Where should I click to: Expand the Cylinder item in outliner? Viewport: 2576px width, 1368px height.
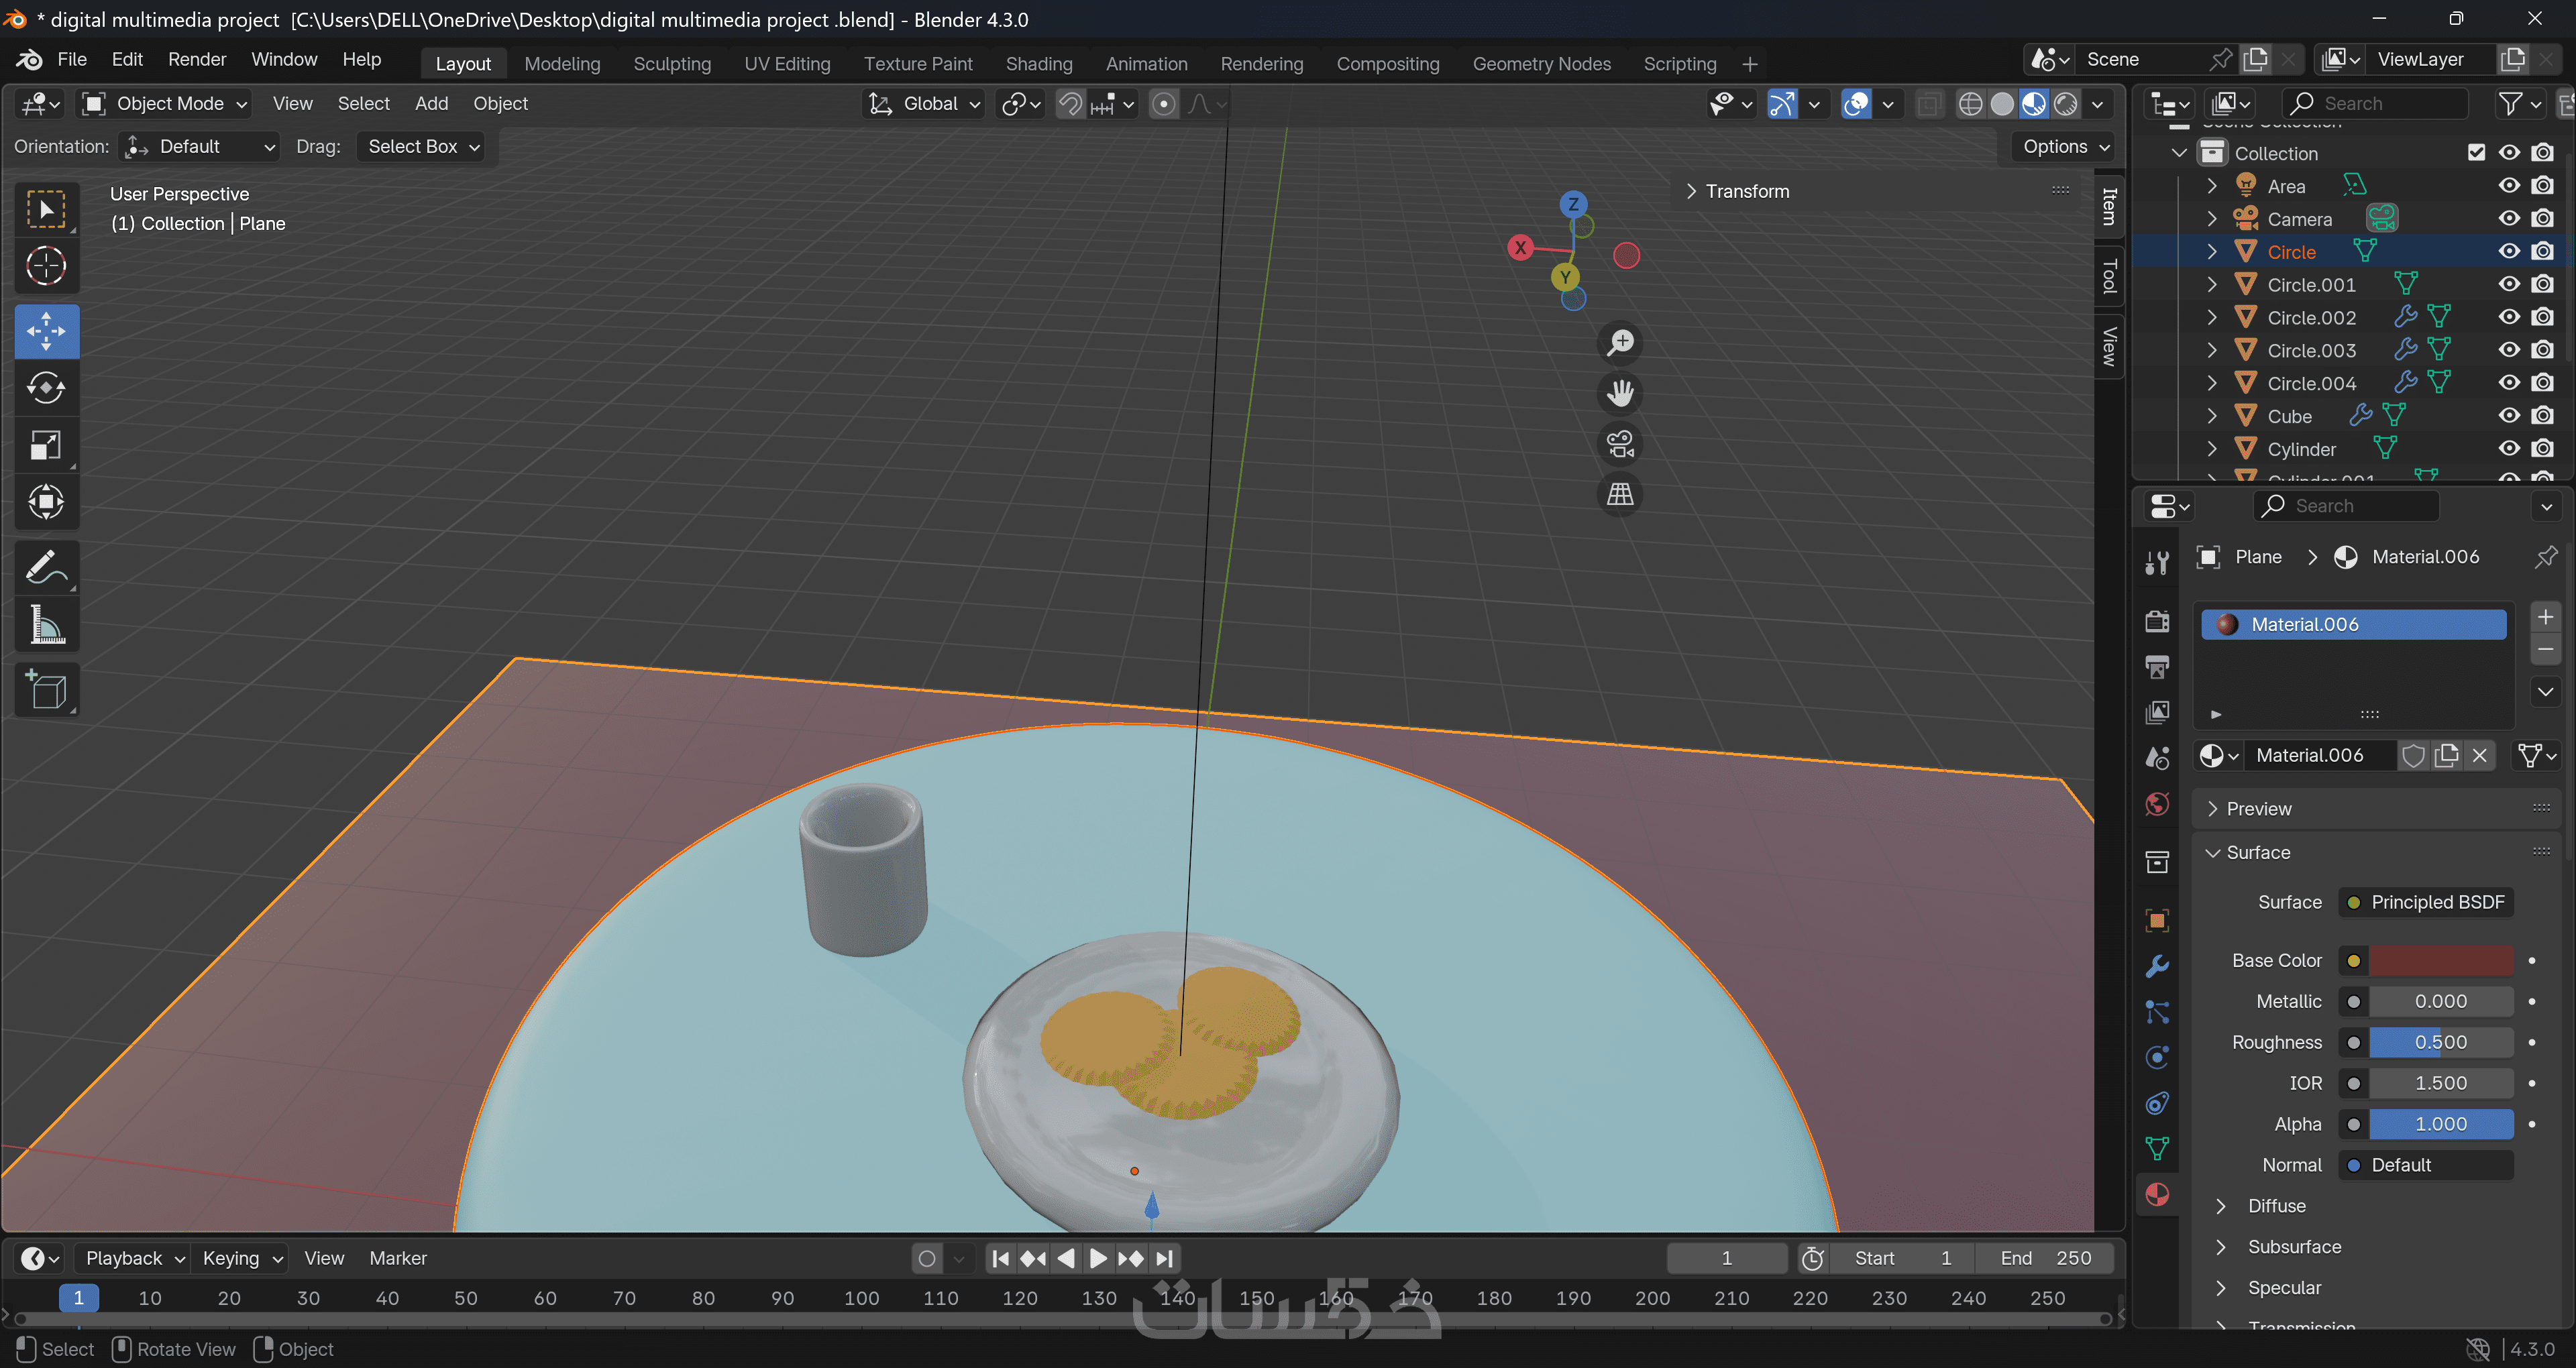click(x=2212, y=449)
